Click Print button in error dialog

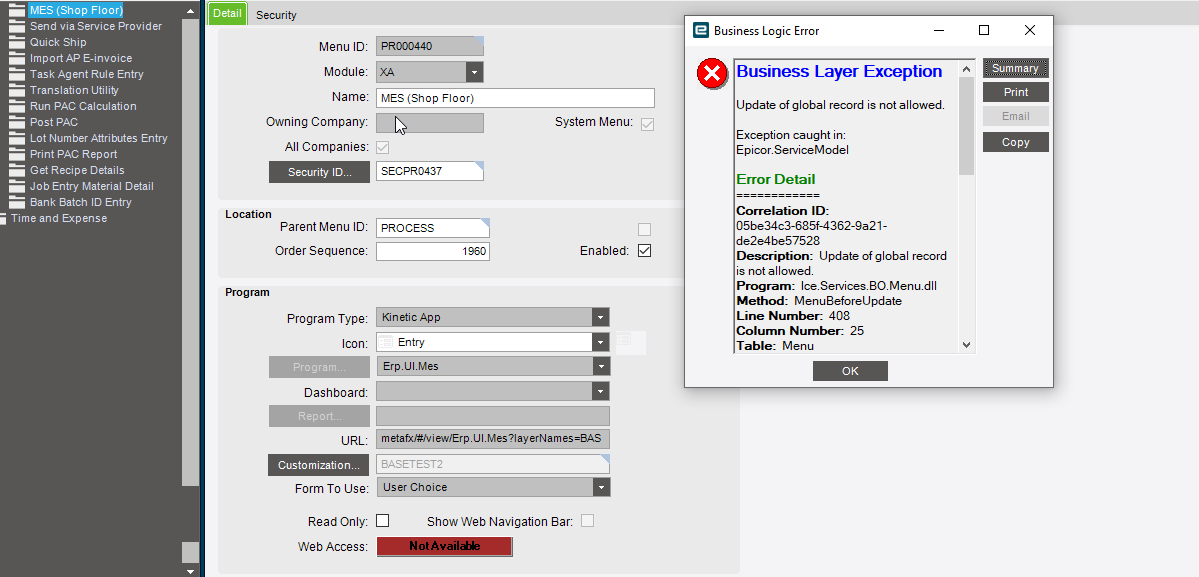tap(1015, 92)
